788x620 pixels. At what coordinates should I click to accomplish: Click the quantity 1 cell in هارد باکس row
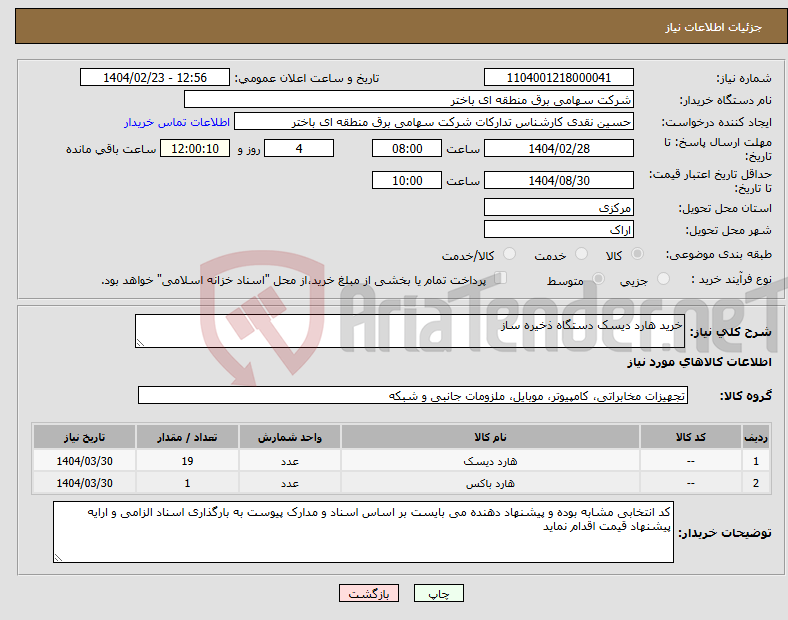(187, 483)
